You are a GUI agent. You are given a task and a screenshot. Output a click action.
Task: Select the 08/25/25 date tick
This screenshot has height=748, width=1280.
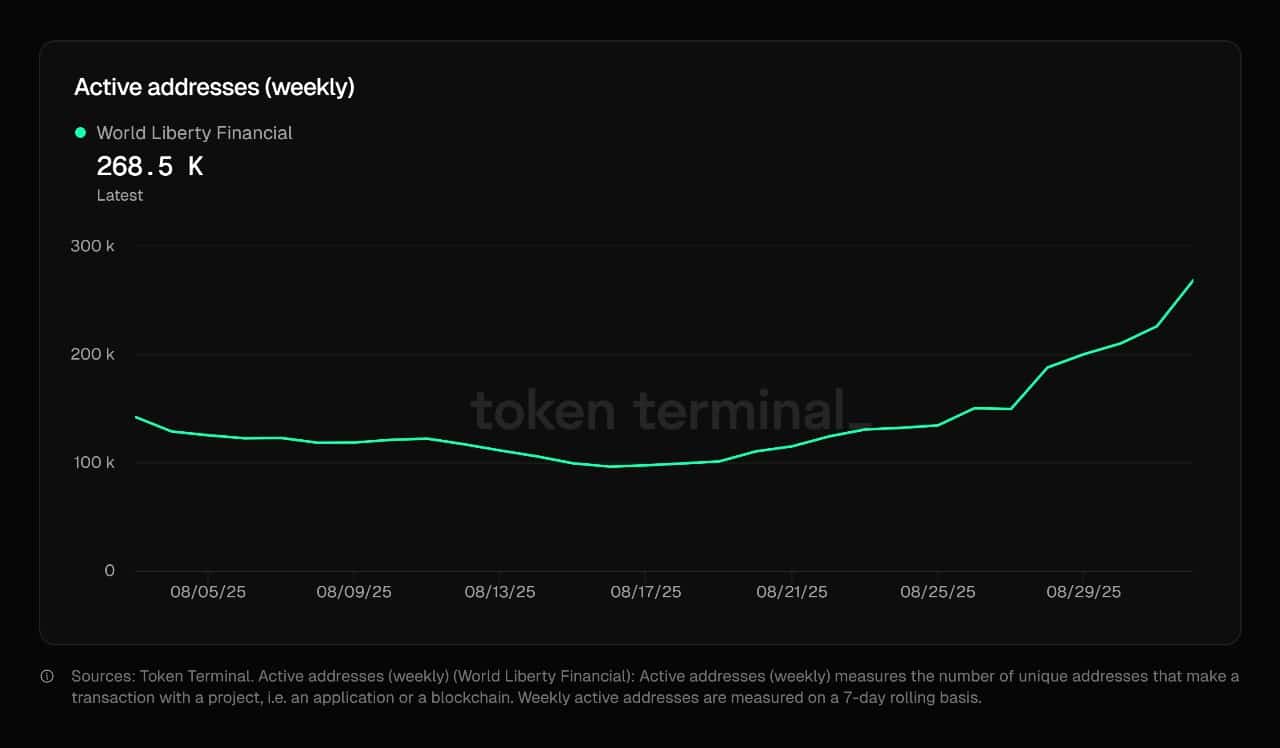(938, 592)
